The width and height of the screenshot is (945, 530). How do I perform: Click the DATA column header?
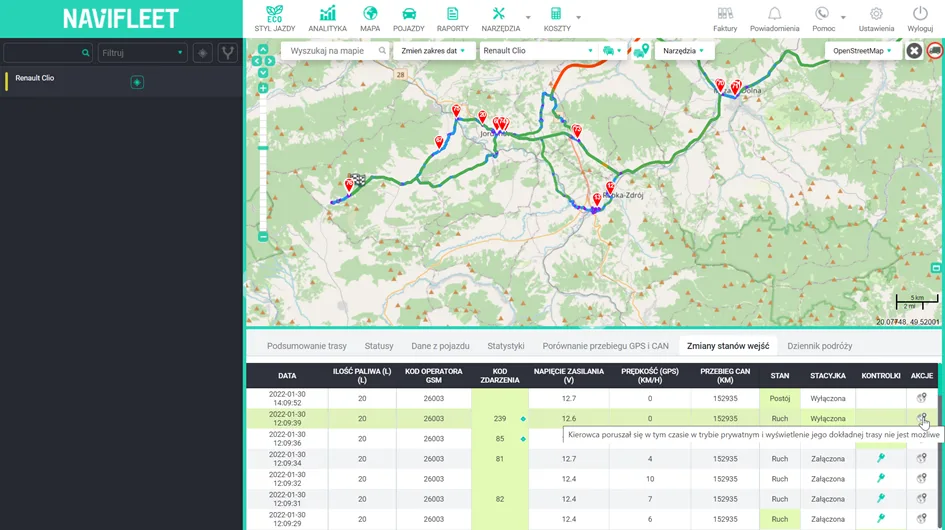click(287, 376)
